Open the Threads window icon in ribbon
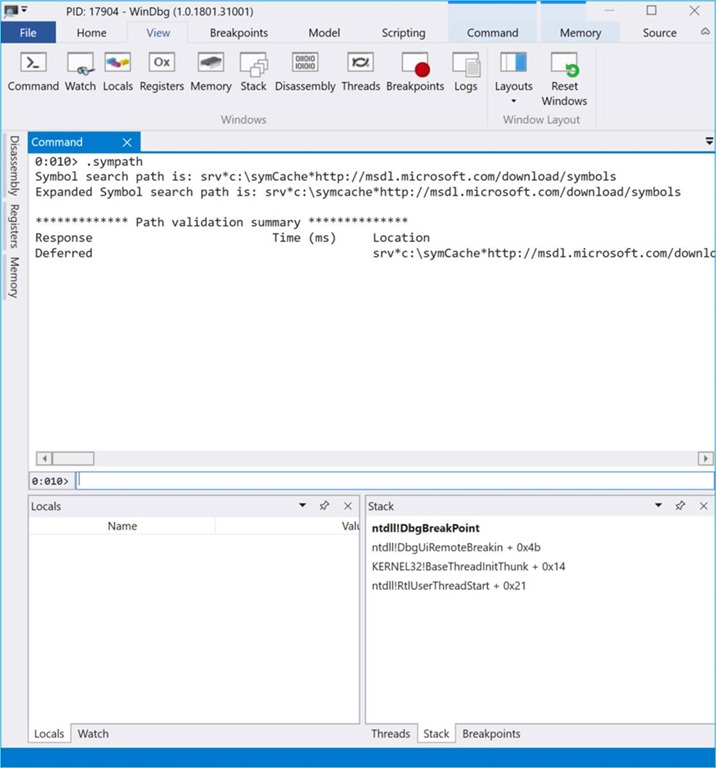The height and width of the screenshot is (768, 716). pyautogui.click(x=360, y=72)
